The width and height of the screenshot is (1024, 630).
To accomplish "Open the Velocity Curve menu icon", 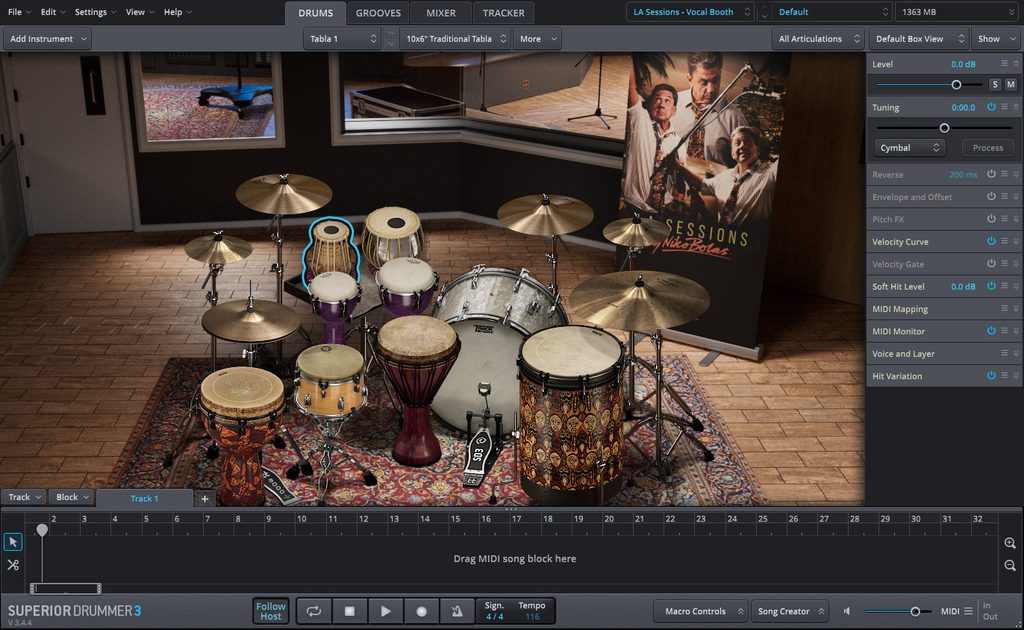I will pos(1004,242).
